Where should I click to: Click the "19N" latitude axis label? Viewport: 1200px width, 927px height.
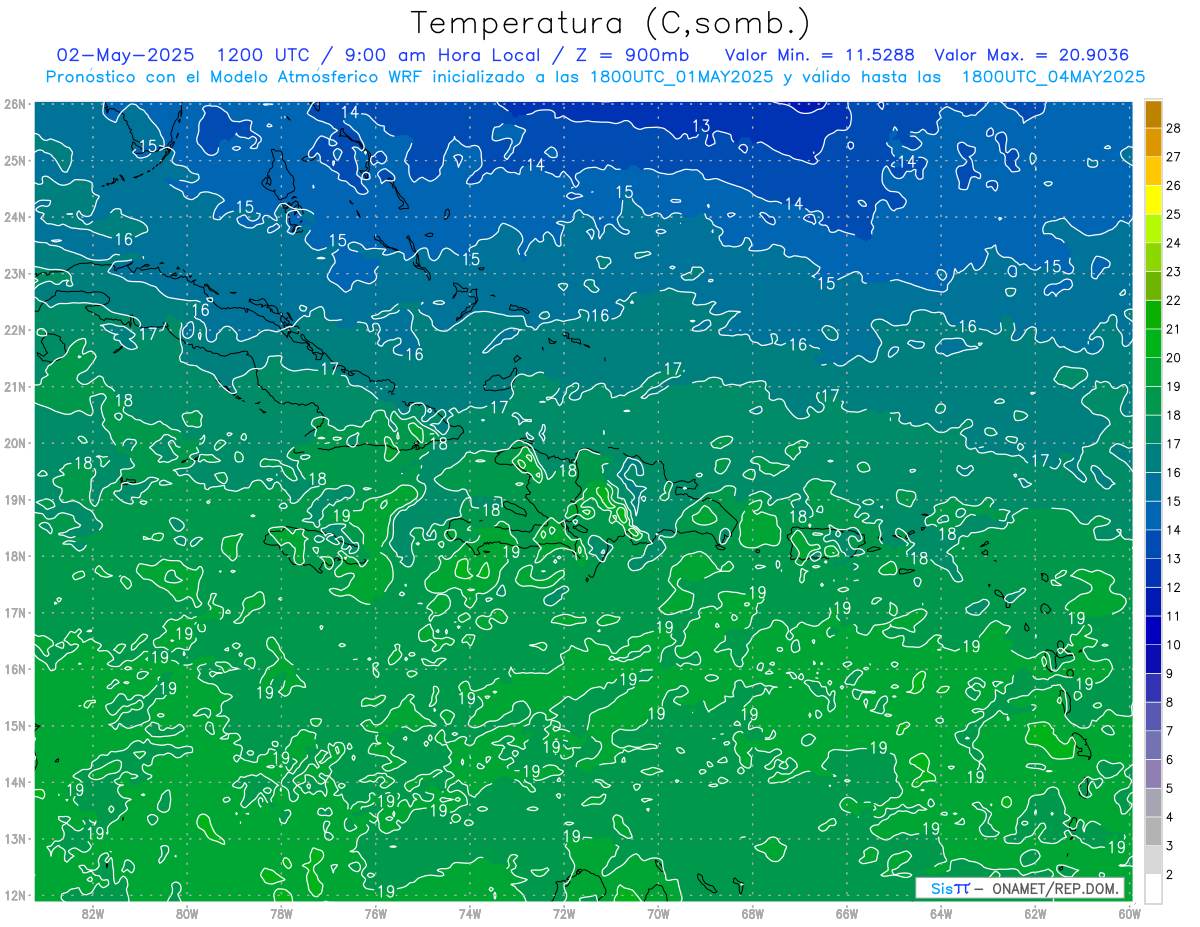tap(15, 499)
